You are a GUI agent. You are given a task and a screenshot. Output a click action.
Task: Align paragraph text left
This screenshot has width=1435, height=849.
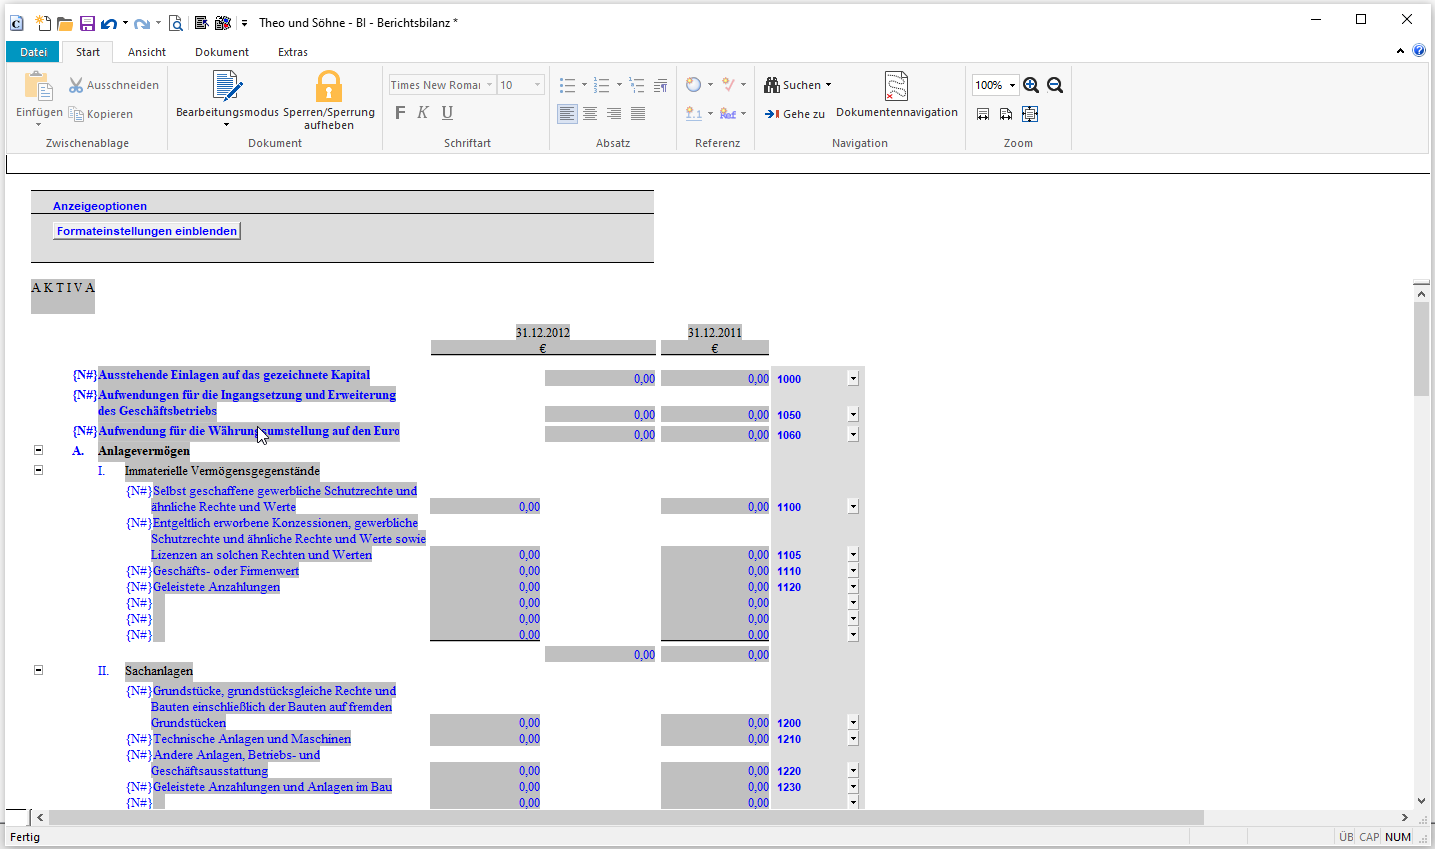coord(567,114)
